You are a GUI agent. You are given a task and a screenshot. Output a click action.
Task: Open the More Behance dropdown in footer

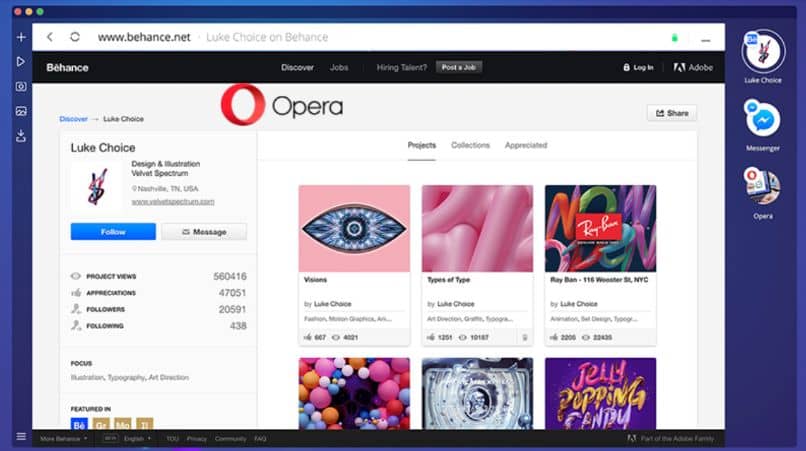(64, 439)
